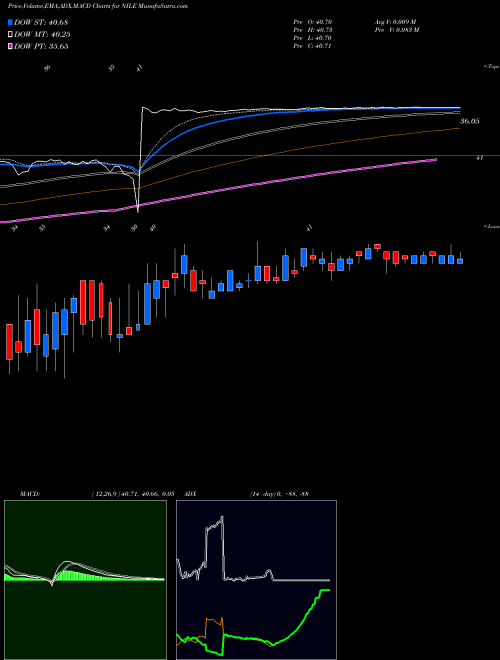Click the blue DOW ST legend swatch

pyautogui.click(x=11, y=23)
